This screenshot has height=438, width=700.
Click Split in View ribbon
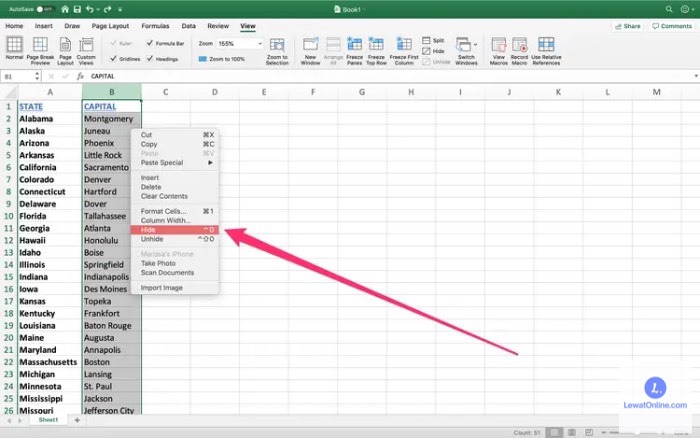click(x=433, y=40)
